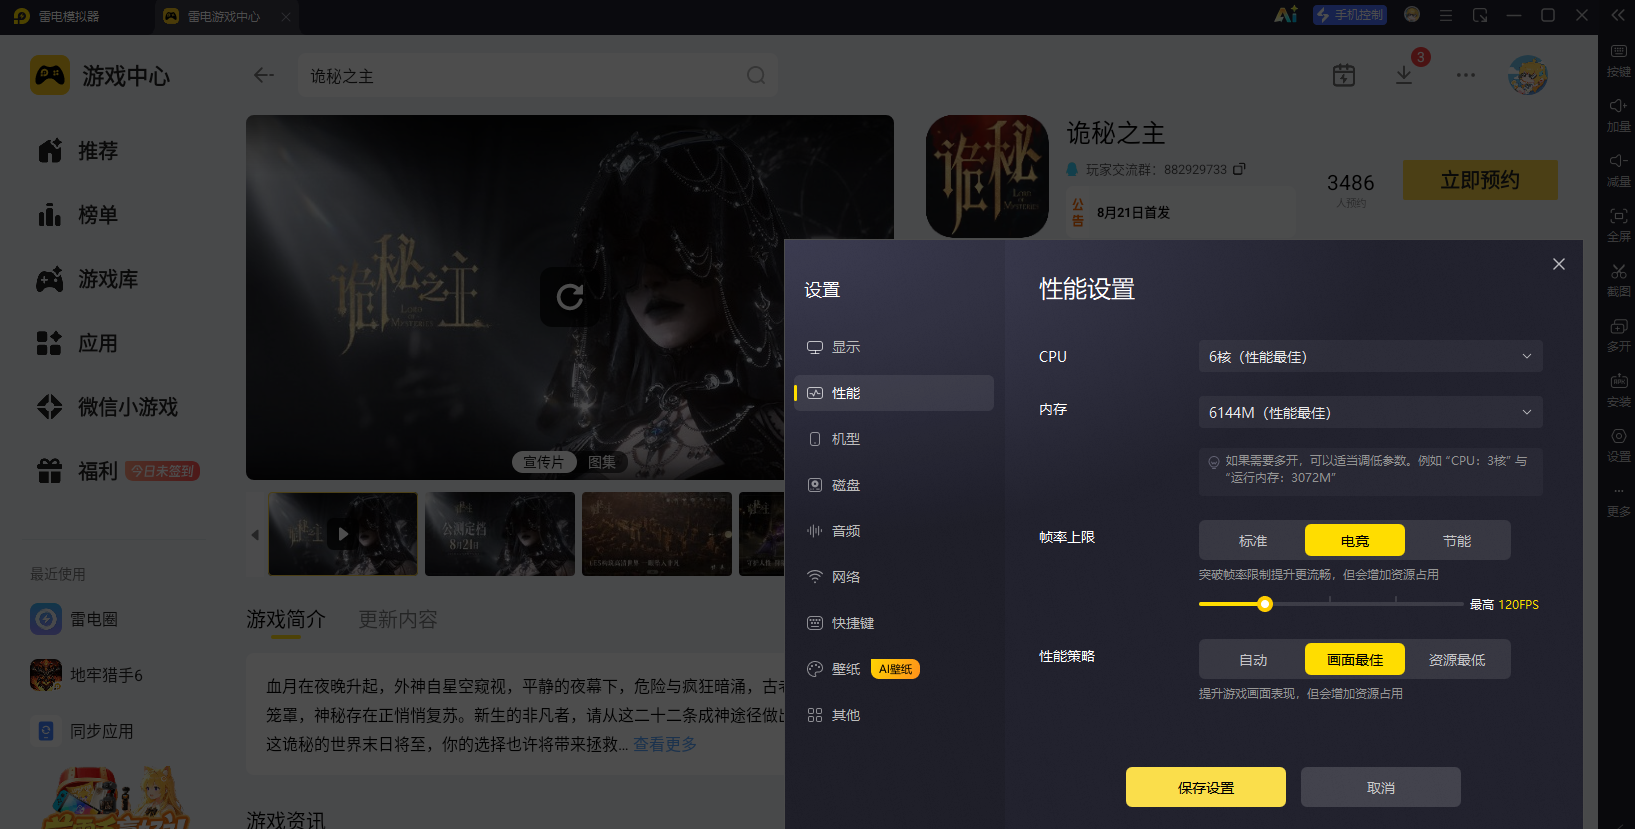The height and width of the screenshot is (829, 1635).
Task: Switch media view to 图集
Action: click(x=602, y=462)
